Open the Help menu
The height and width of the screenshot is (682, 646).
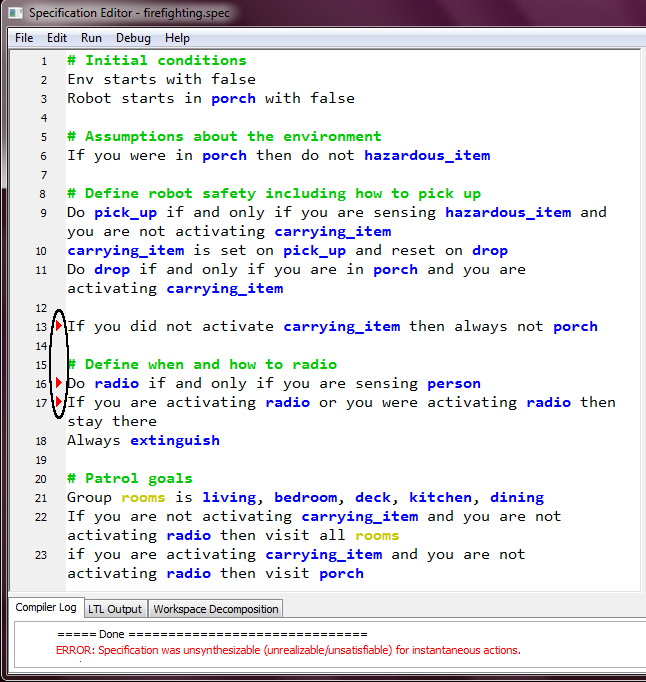pos(177,38)
